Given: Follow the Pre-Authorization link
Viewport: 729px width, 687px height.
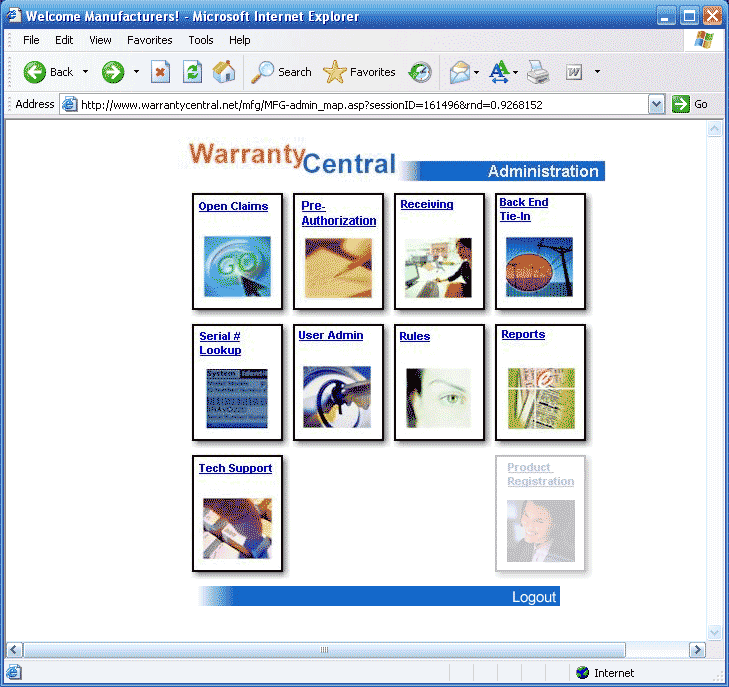Looking at the screenshot, I should point(338,213).
